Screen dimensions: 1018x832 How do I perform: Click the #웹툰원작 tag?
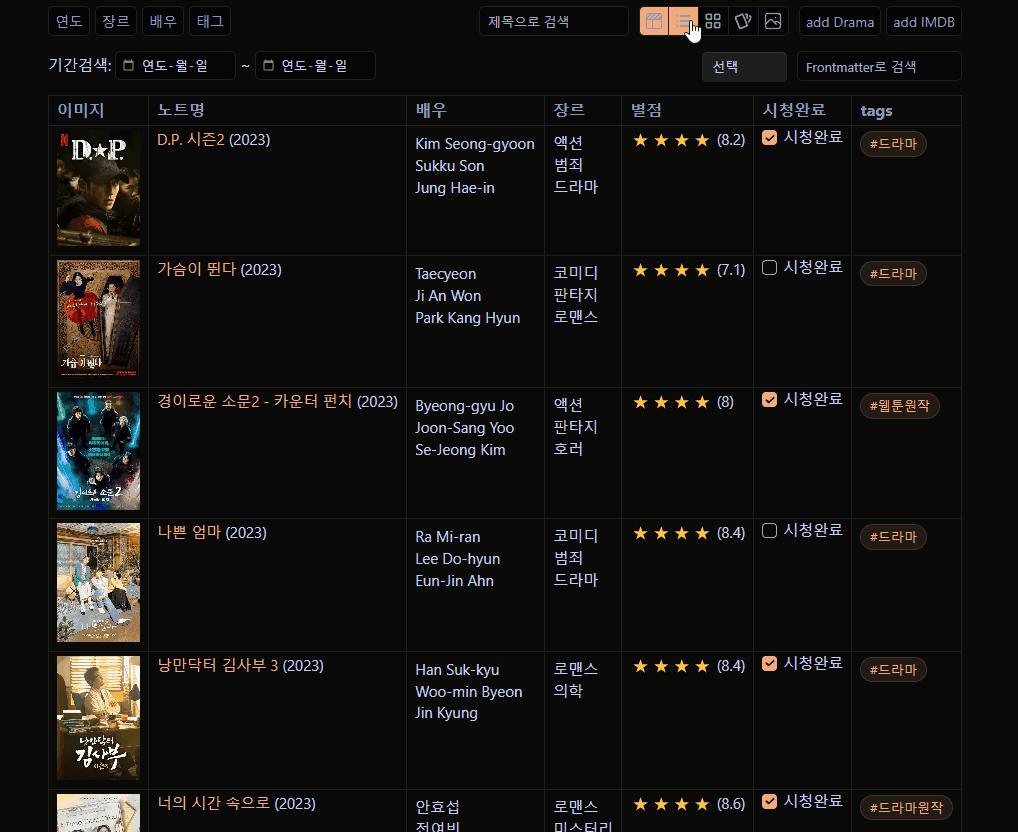coord(900,406)
